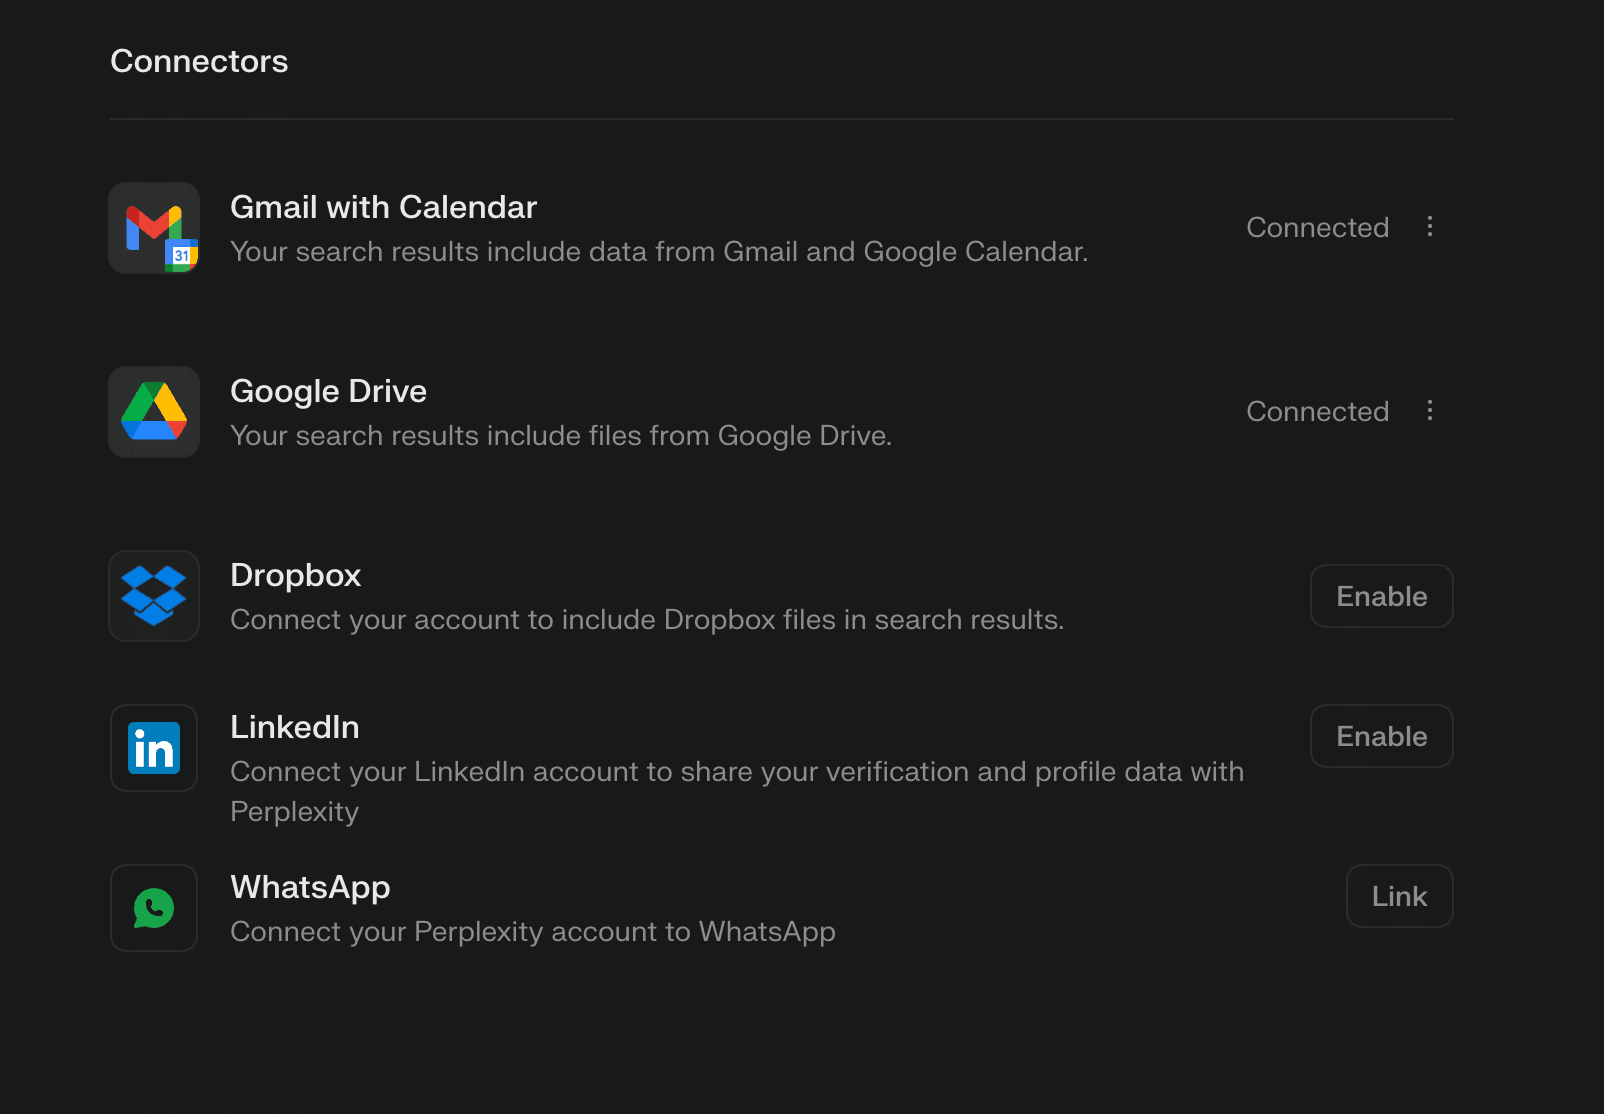Enable the Dropbox connector
Screen dimensions: 1604x1114
tap(1381, 596)
